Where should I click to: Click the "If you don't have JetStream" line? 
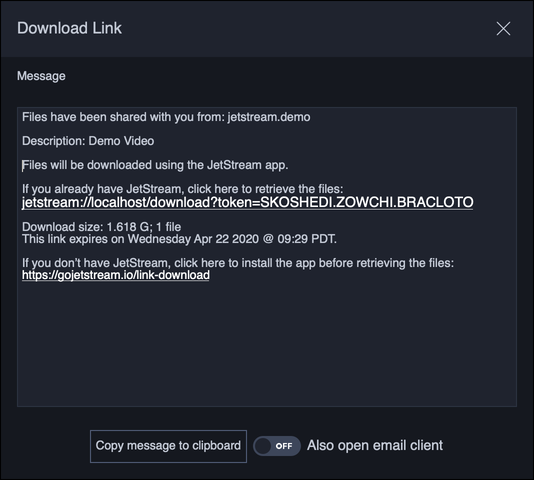coord(238,263)
